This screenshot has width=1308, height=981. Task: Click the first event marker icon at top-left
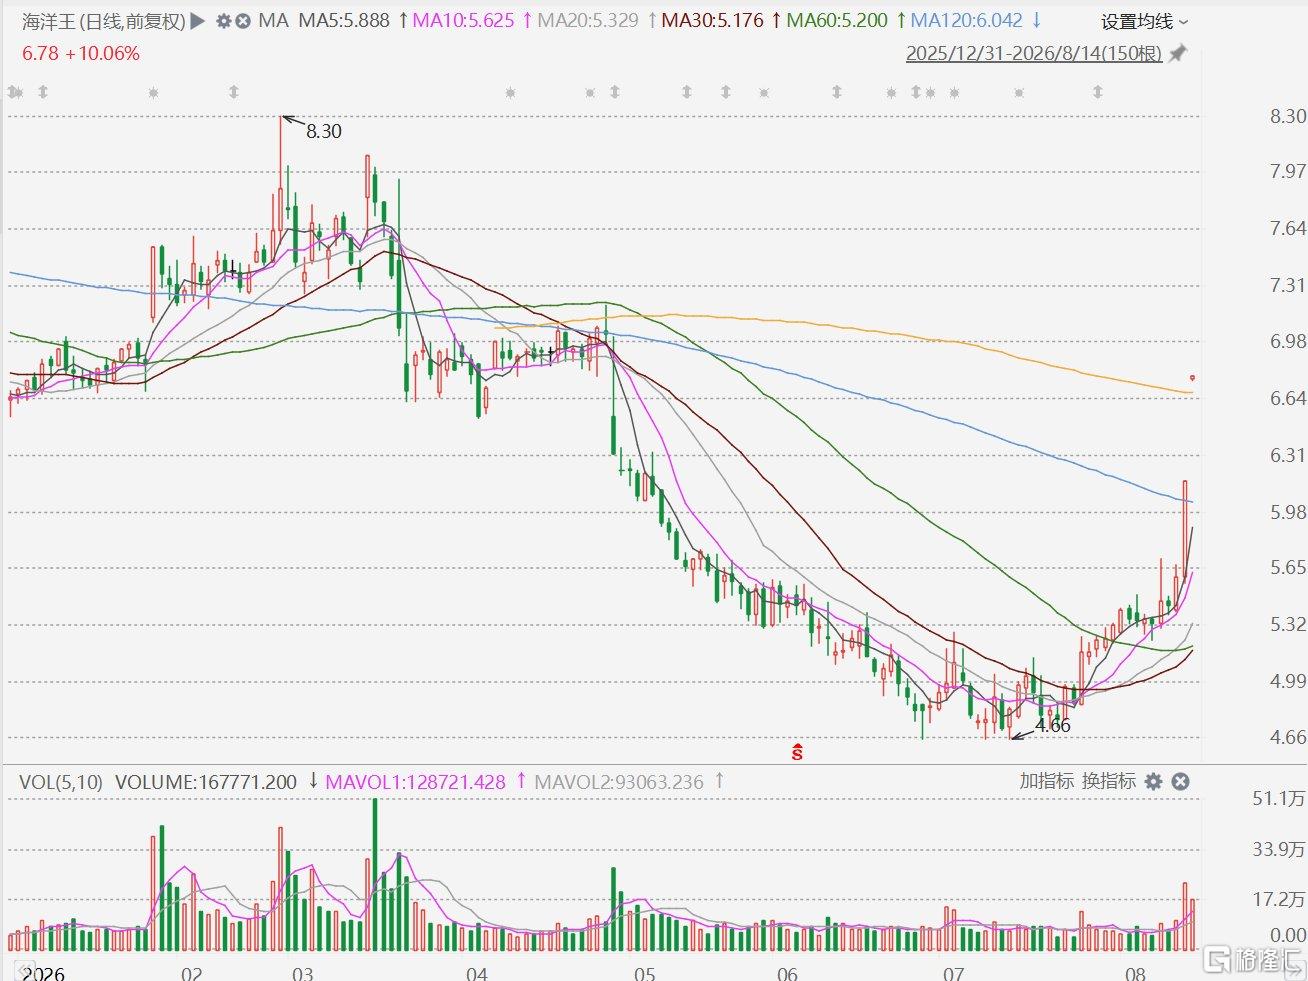click(x=15, y=92)
